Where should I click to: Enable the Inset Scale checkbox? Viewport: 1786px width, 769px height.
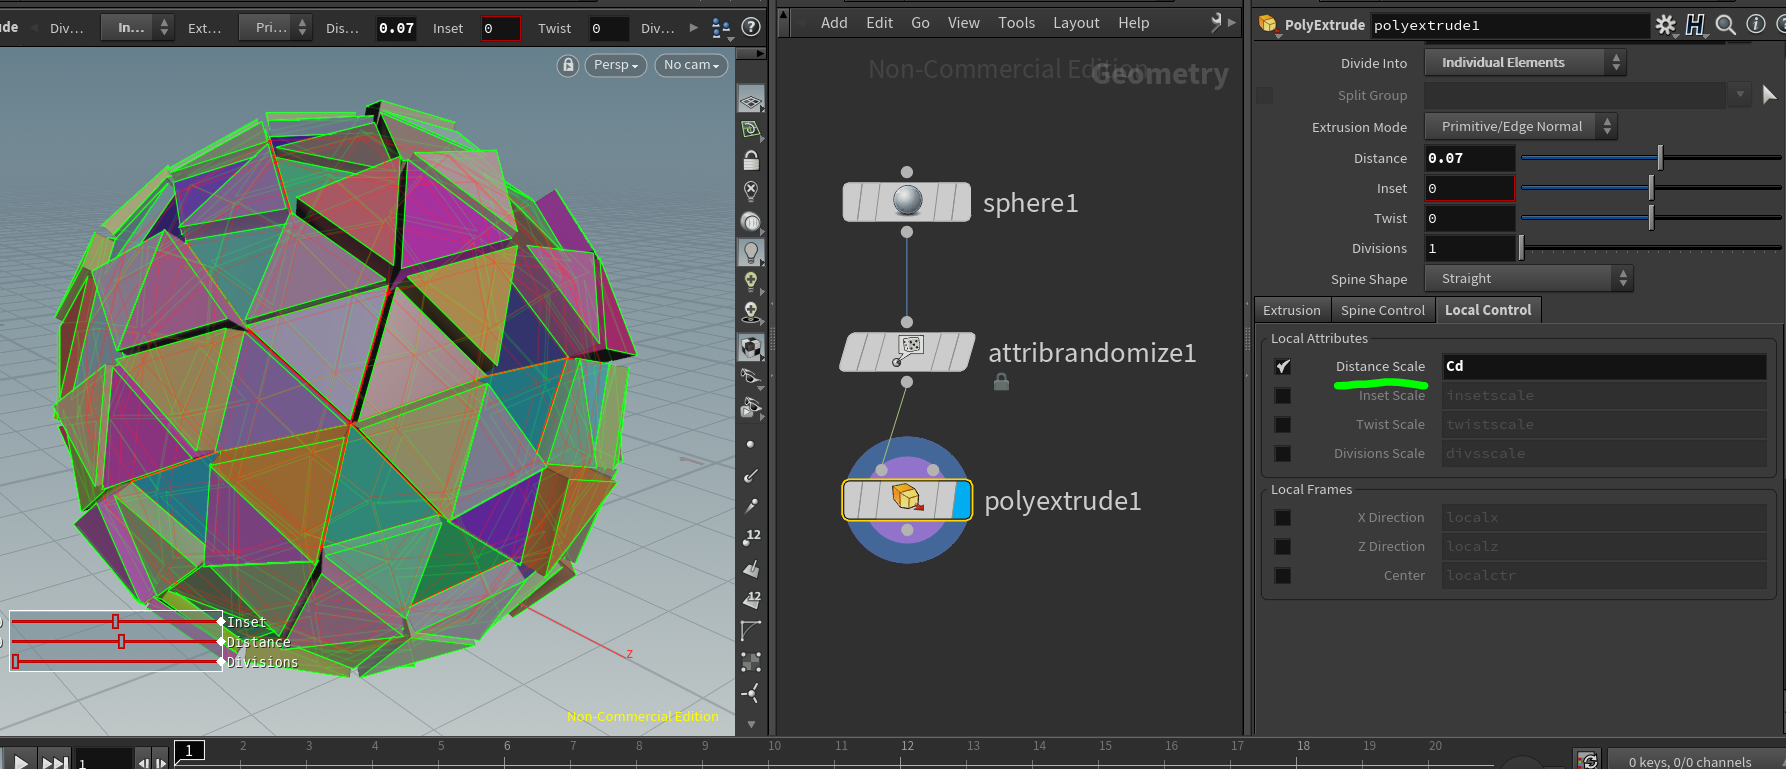coord(1283,396)
